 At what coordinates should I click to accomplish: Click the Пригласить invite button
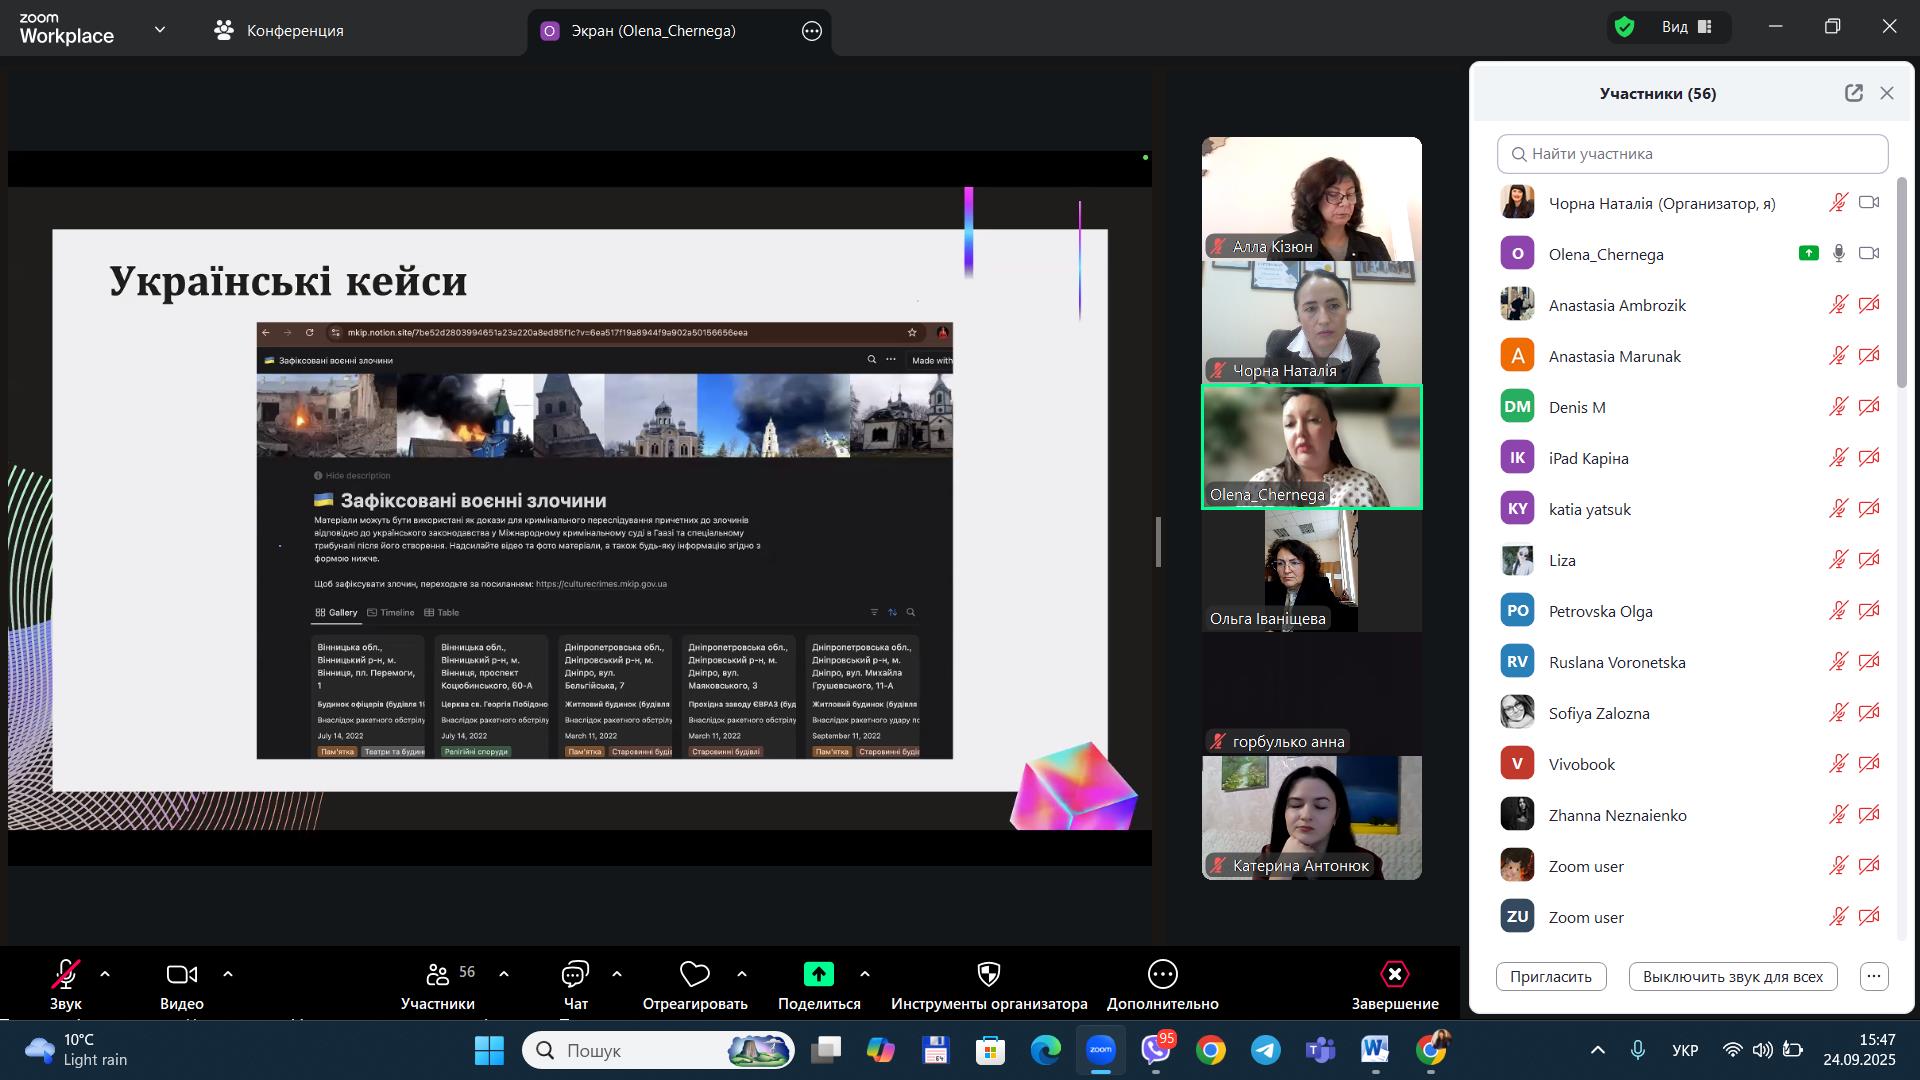coord(1550,976)
